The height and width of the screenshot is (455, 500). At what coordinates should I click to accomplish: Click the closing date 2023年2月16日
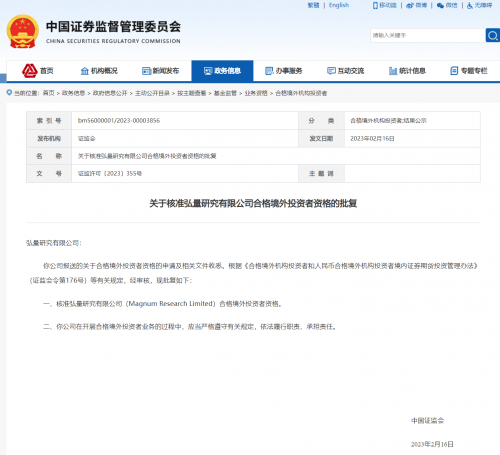coord(432,444)
